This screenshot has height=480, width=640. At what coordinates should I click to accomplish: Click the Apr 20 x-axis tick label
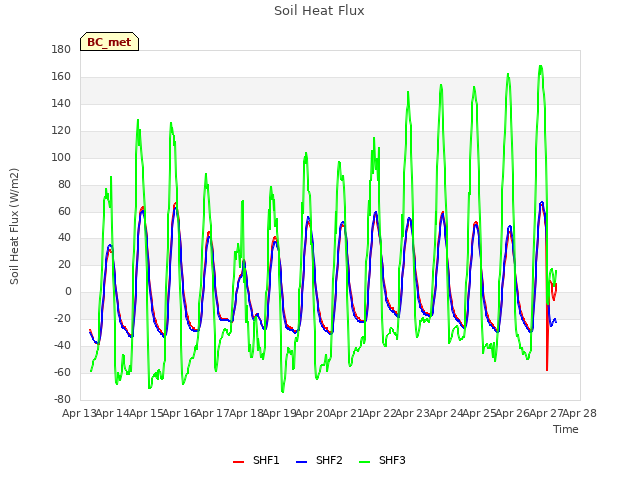click(x=313, y=413)
